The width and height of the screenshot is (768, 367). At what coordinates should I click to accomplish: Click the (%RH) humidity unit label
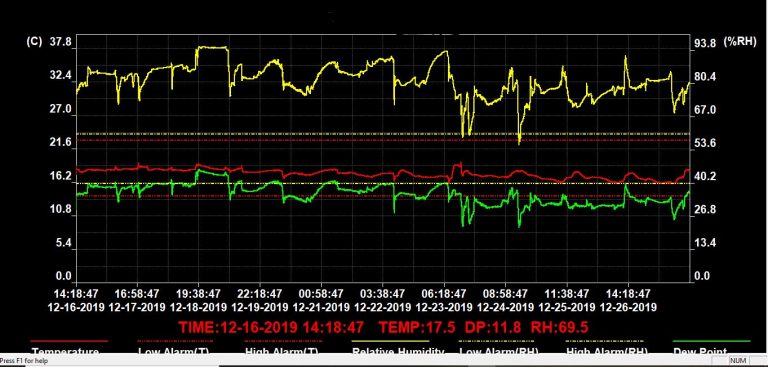[741, 42]
